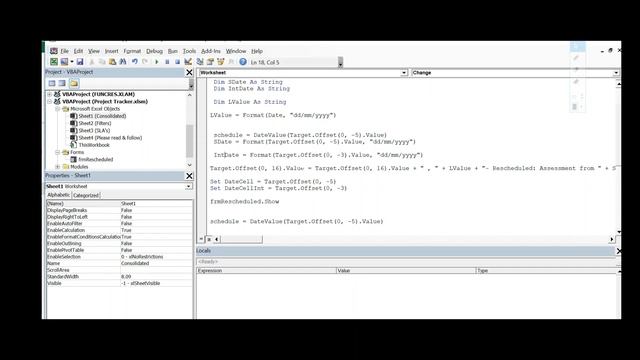Select Sheet2 (Filters) in project tree
This screenshot has height=360, width=640.
(95, 123)
